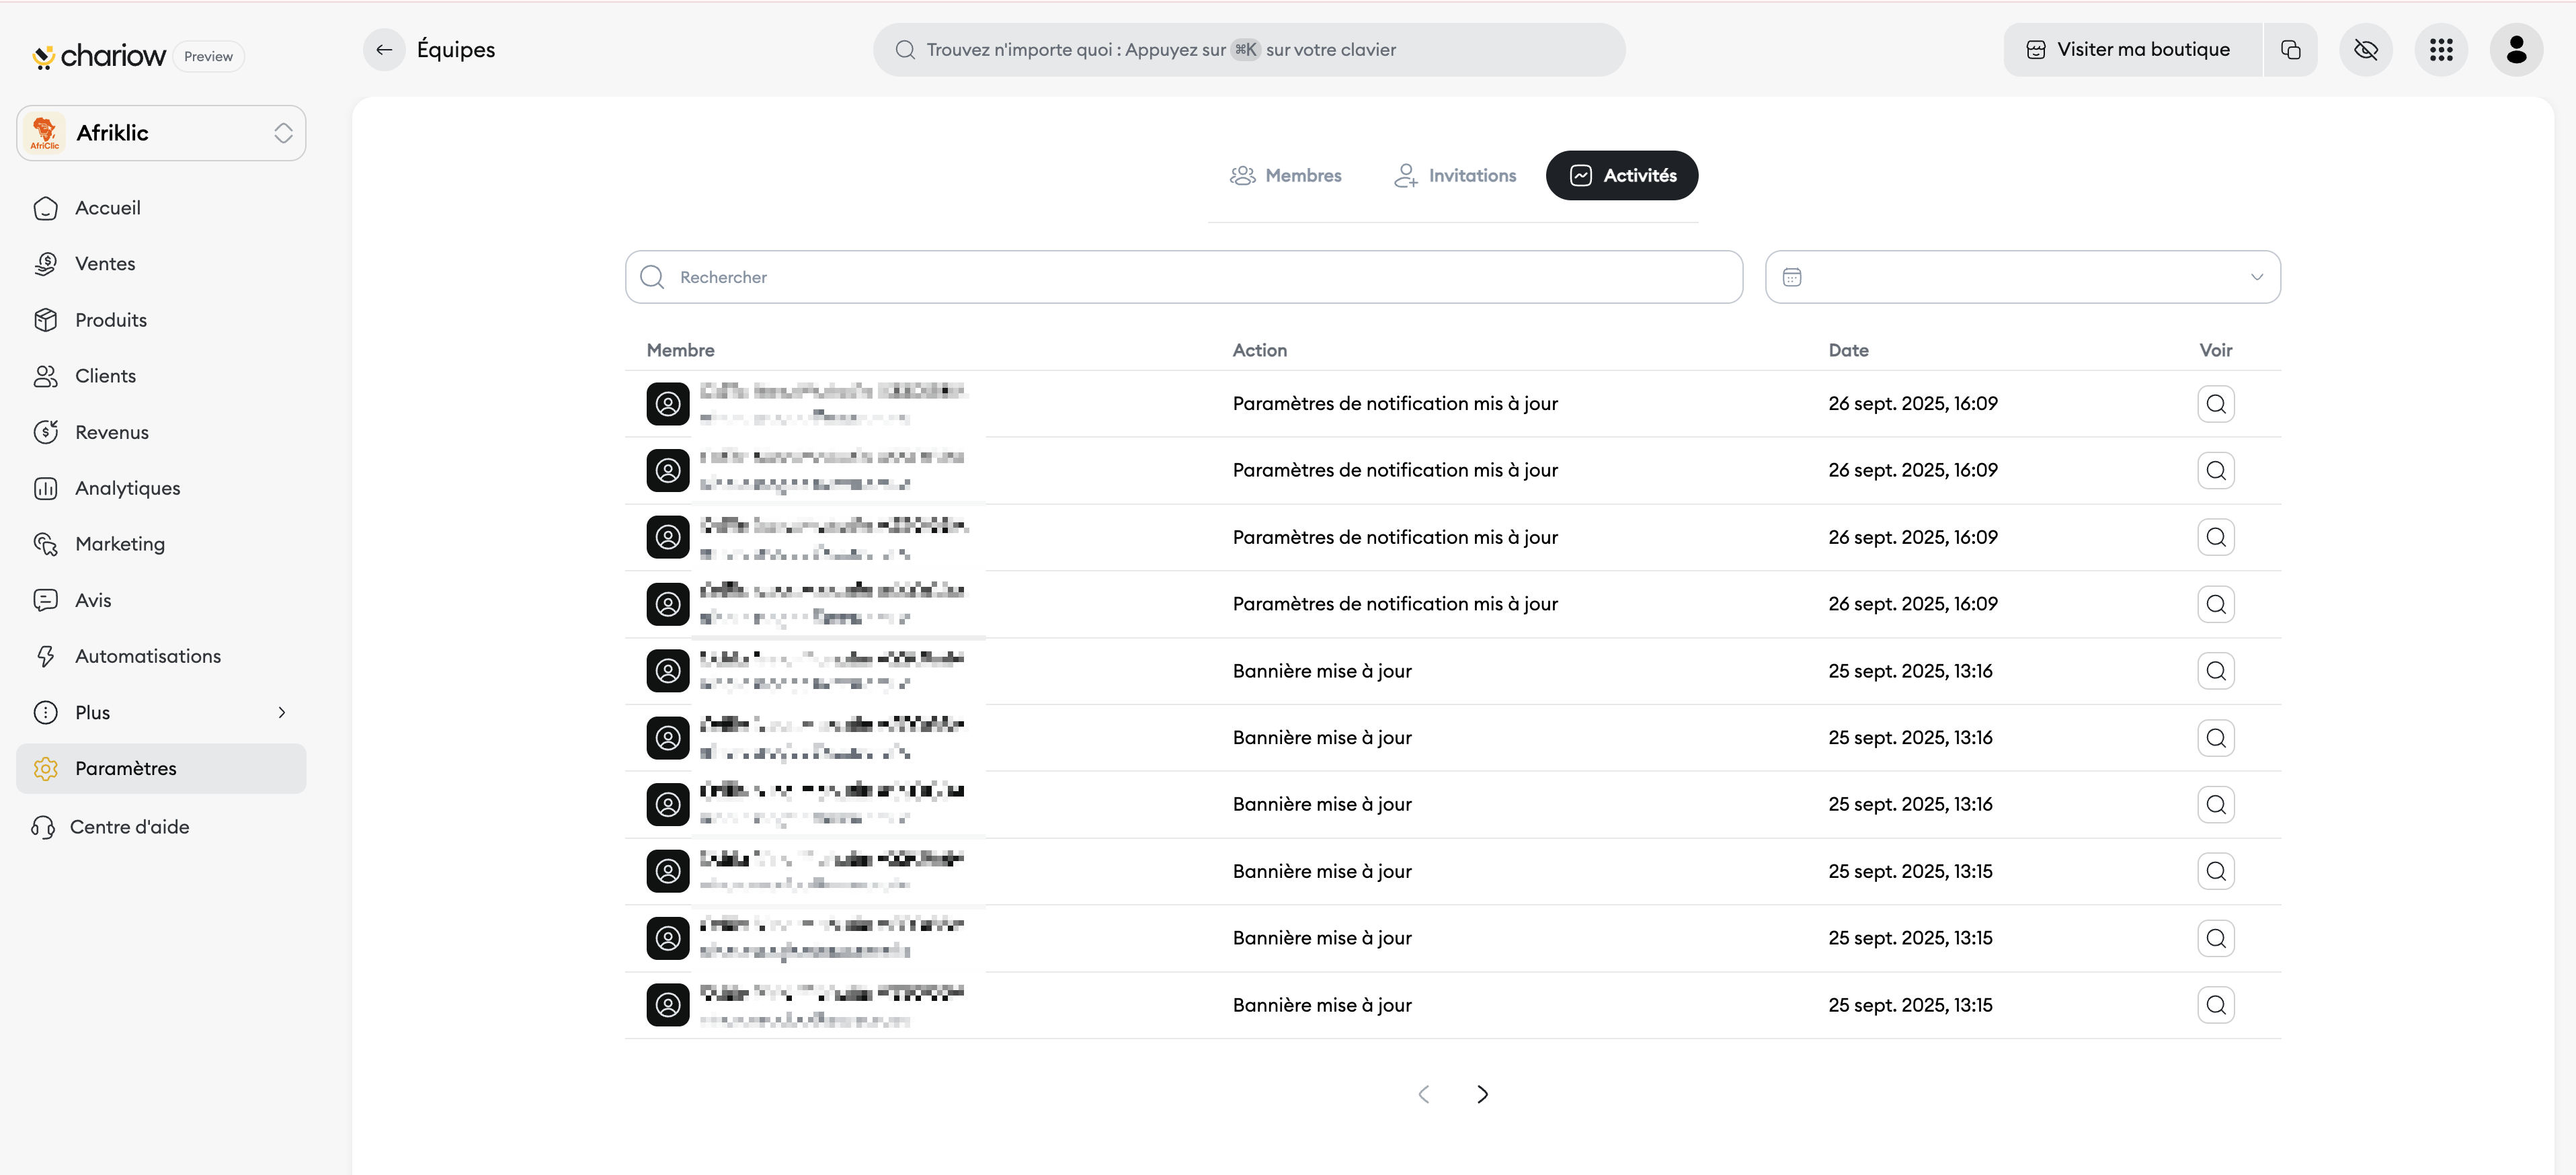Click the Rechercher search field

1184,277
